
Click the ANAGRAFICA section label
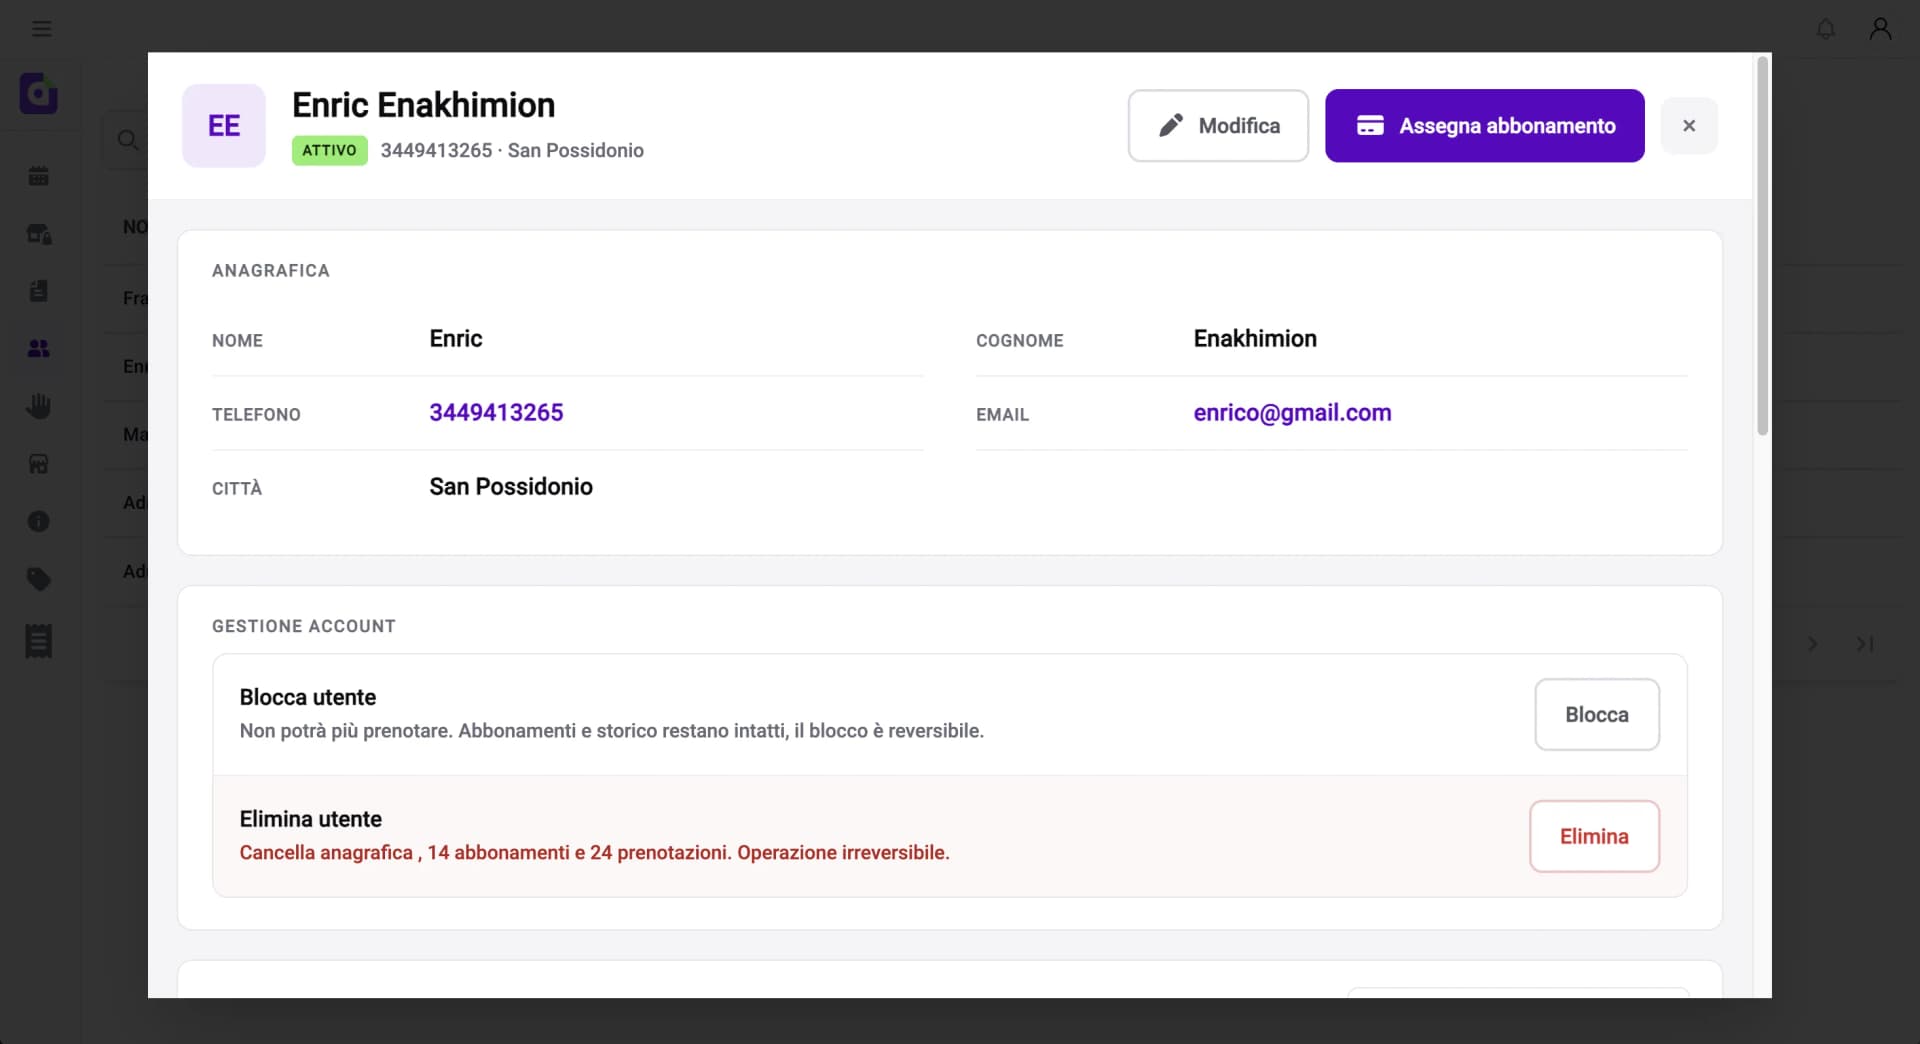click(x=271, y=270)
